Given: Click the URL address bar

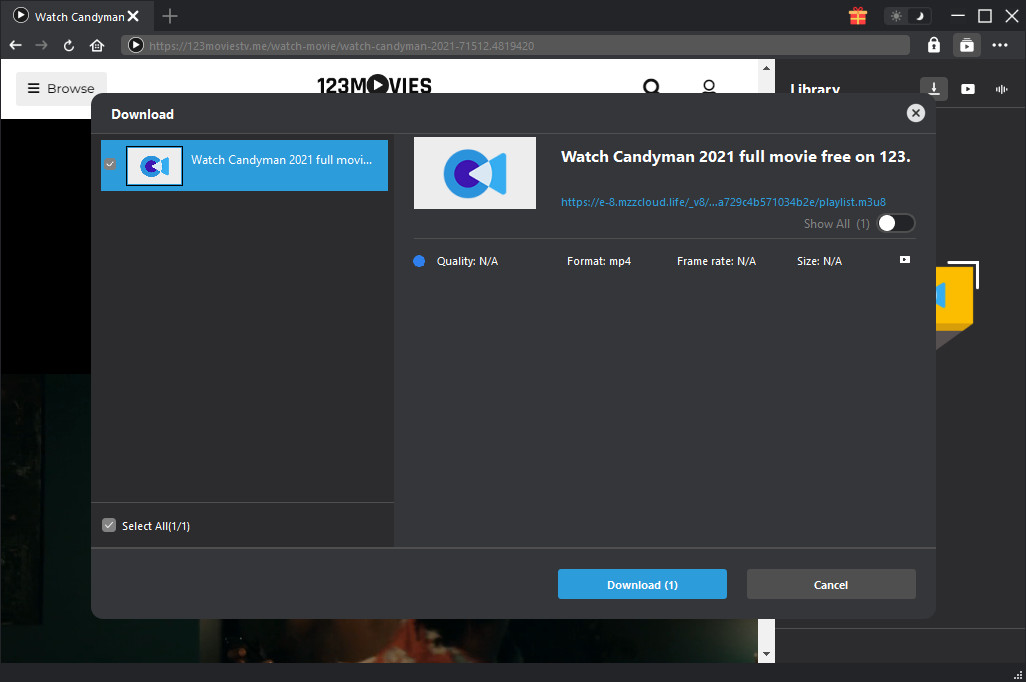Looking at the screenshot, I should tap(520, 45).
